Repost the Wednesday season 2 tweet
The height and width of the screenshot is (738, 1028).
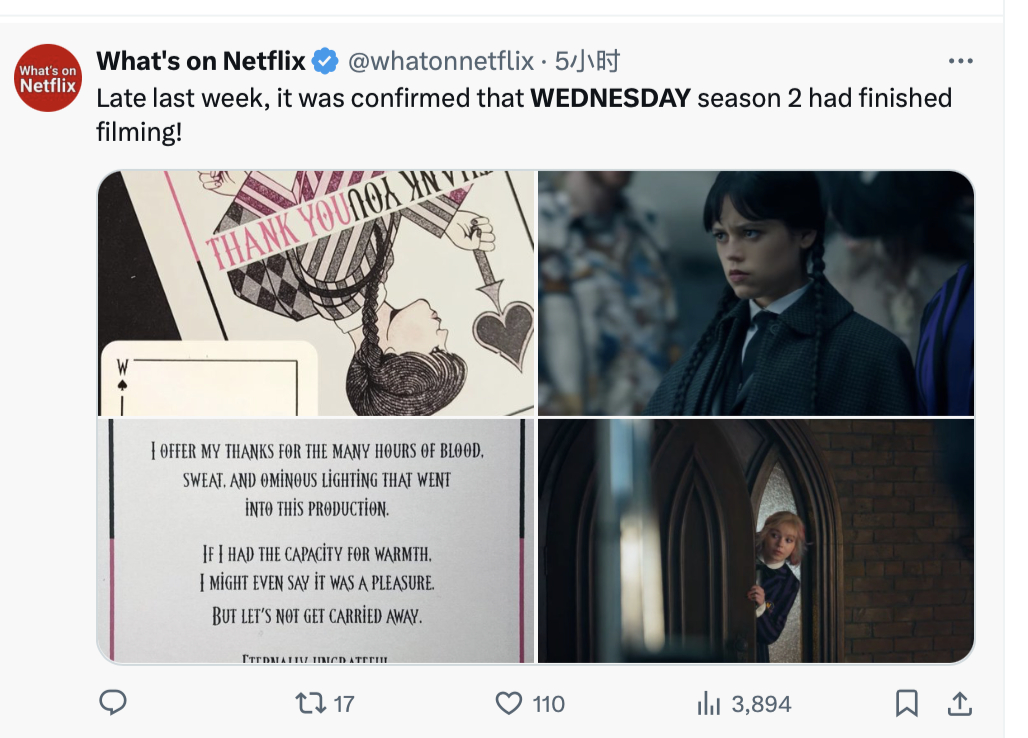[310, 703]
